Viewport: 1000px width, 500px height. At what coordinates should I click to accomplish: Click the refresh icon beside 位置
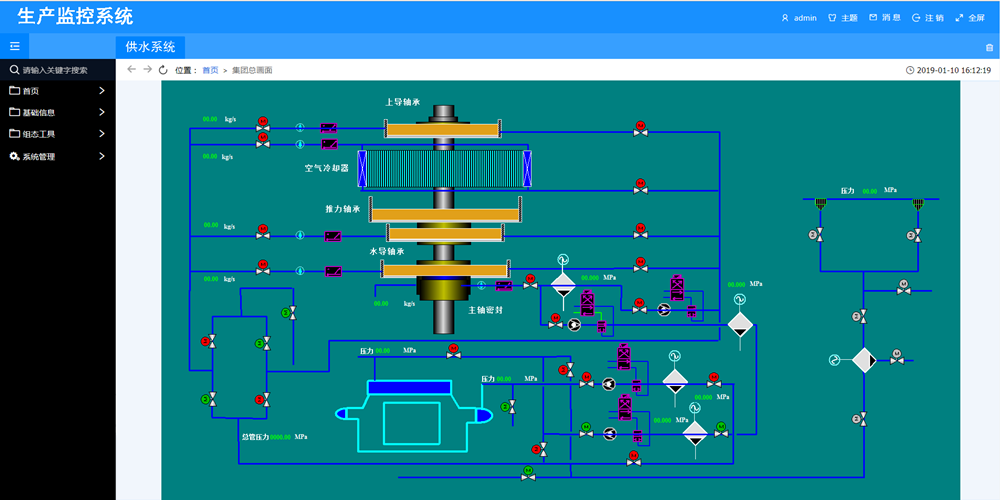[163, 70]
